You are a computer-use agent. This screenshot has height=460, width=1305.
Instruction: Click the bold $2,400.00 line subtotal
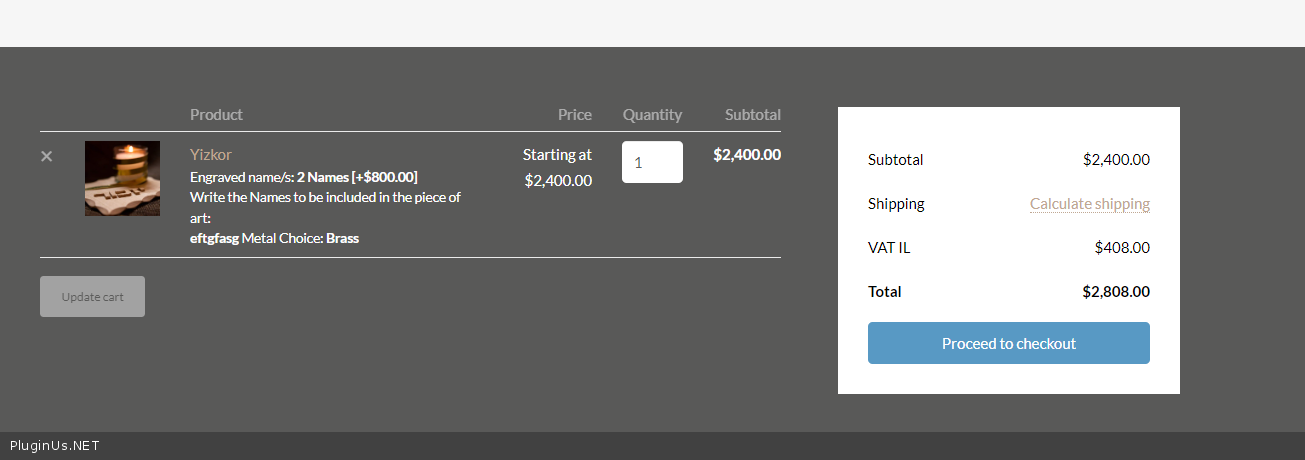coord(746,155)
